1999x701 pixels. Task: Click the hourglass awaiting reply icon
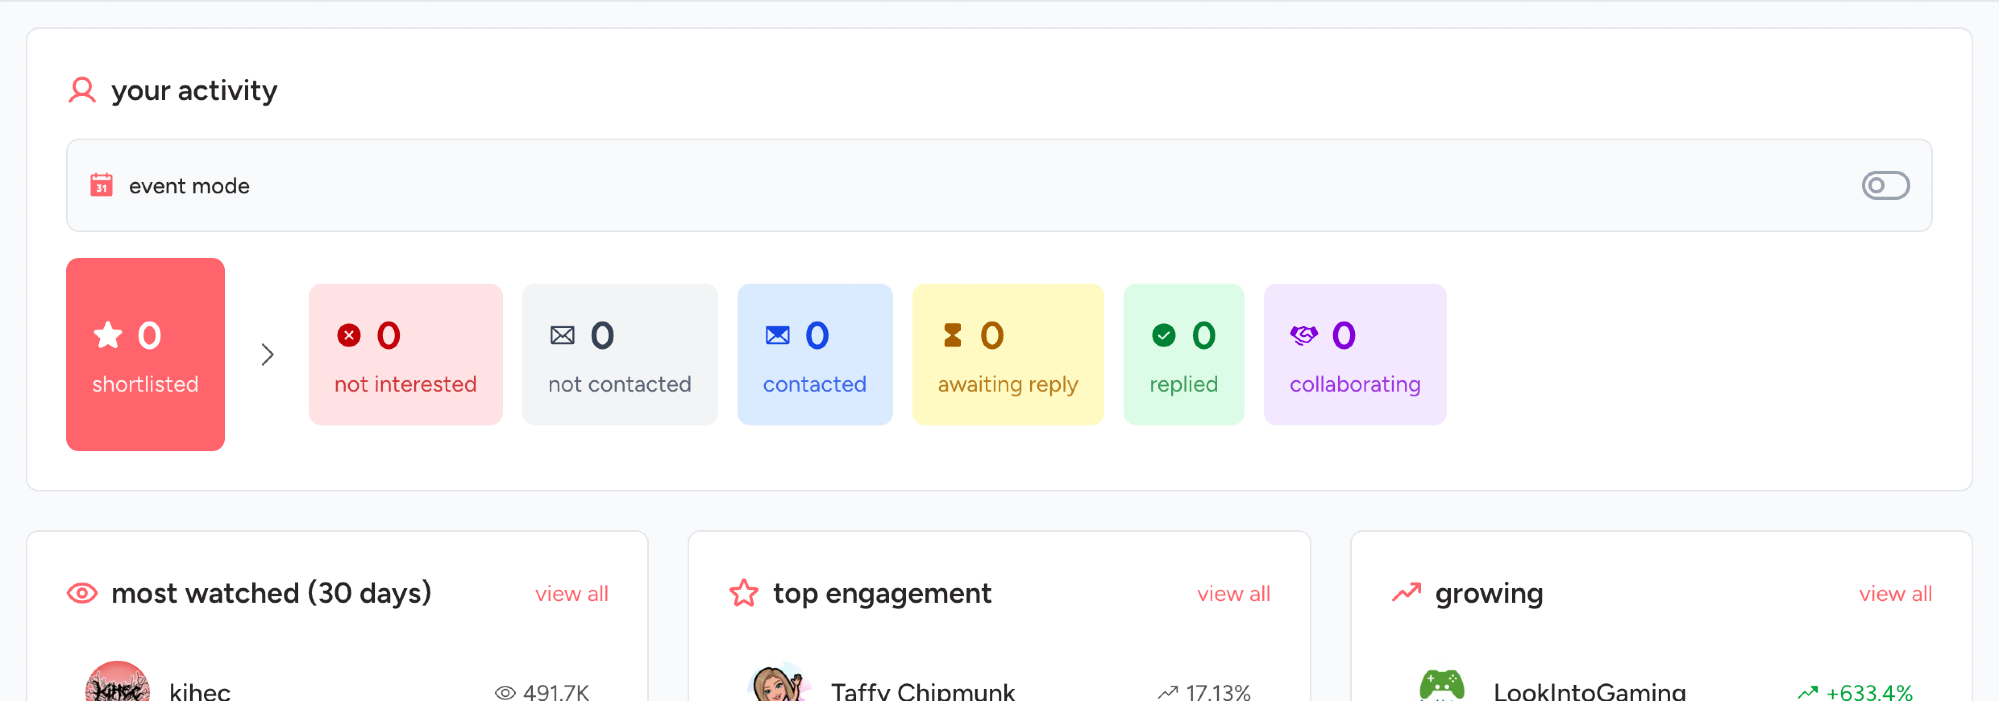click(x=953, y=336)
